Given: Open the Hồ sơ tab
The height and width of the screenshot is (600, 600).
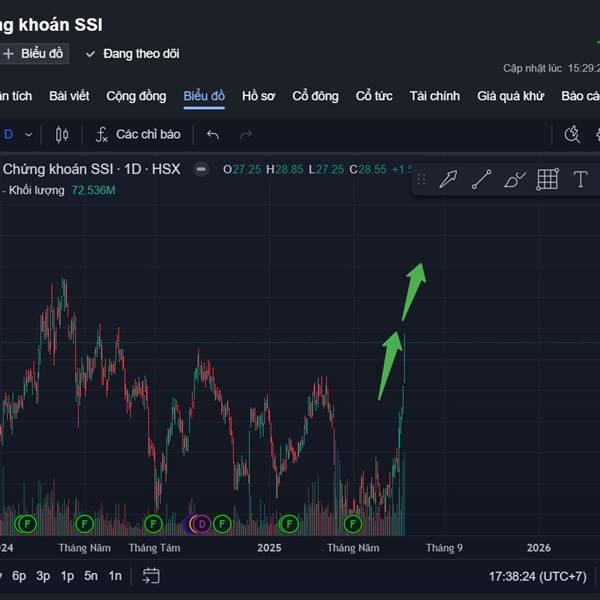Looking at the screenshot, I should (x=258, y=96).
